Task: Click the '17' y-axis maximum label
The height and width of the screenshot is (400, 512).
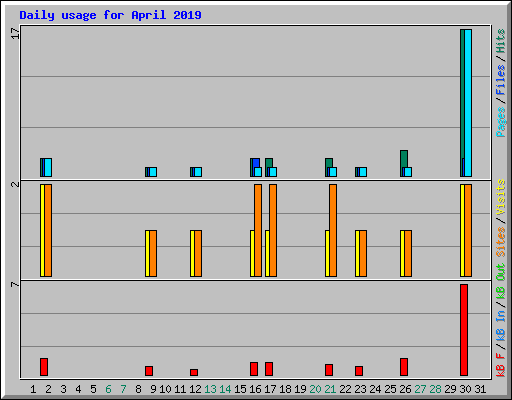Action: coord(15,33)
